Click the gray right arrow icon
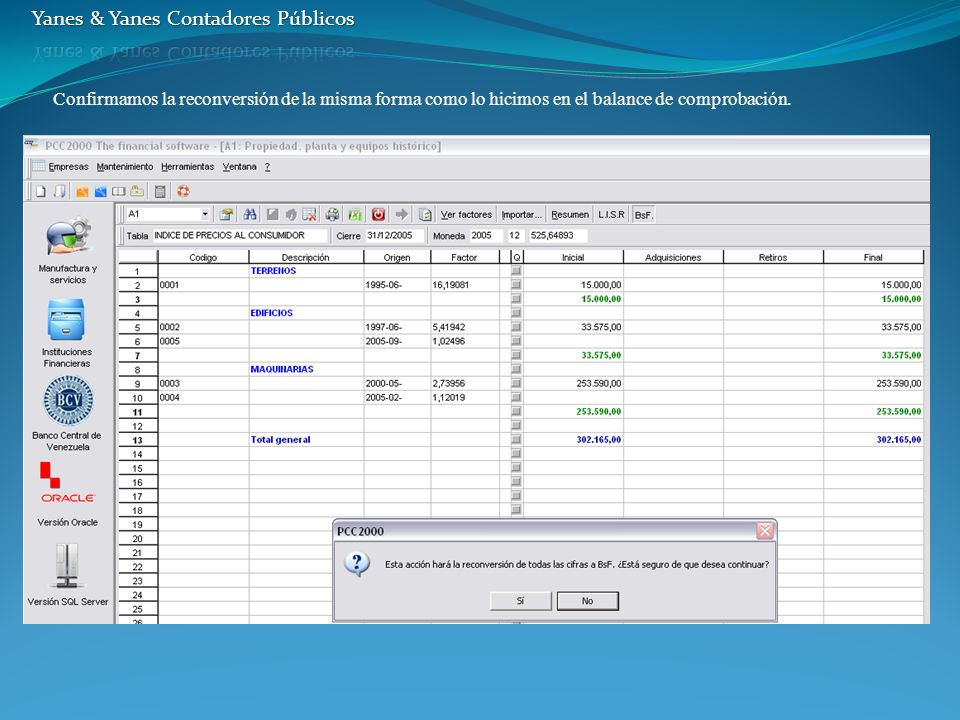Screen dimensions: 960x720 coord(402,214)
